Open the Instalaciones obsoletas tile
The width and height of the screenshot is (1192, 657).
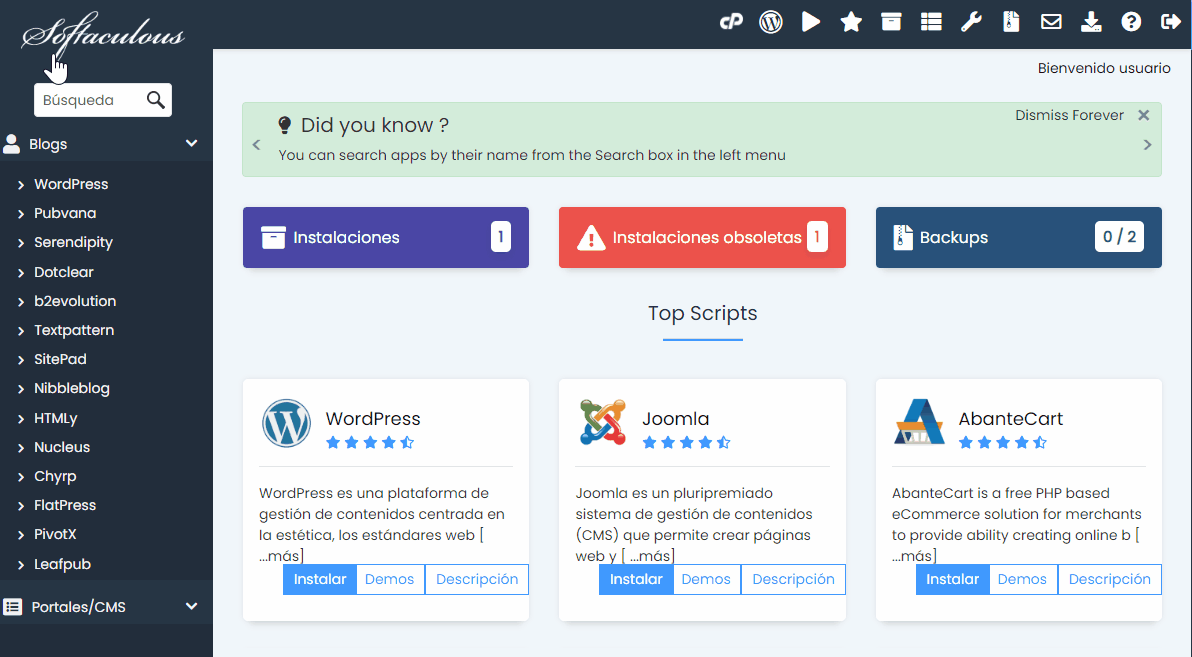[x=702, y=237]
